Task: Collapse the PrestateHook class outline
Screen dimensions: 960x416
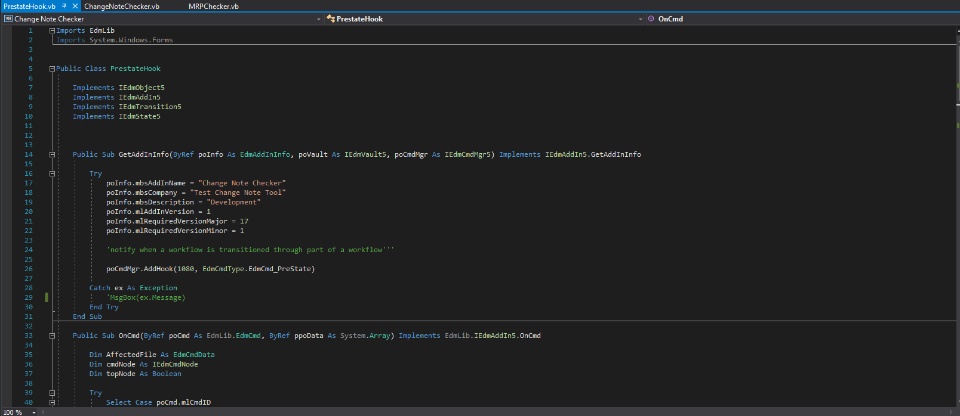Action: pos(52,68)
